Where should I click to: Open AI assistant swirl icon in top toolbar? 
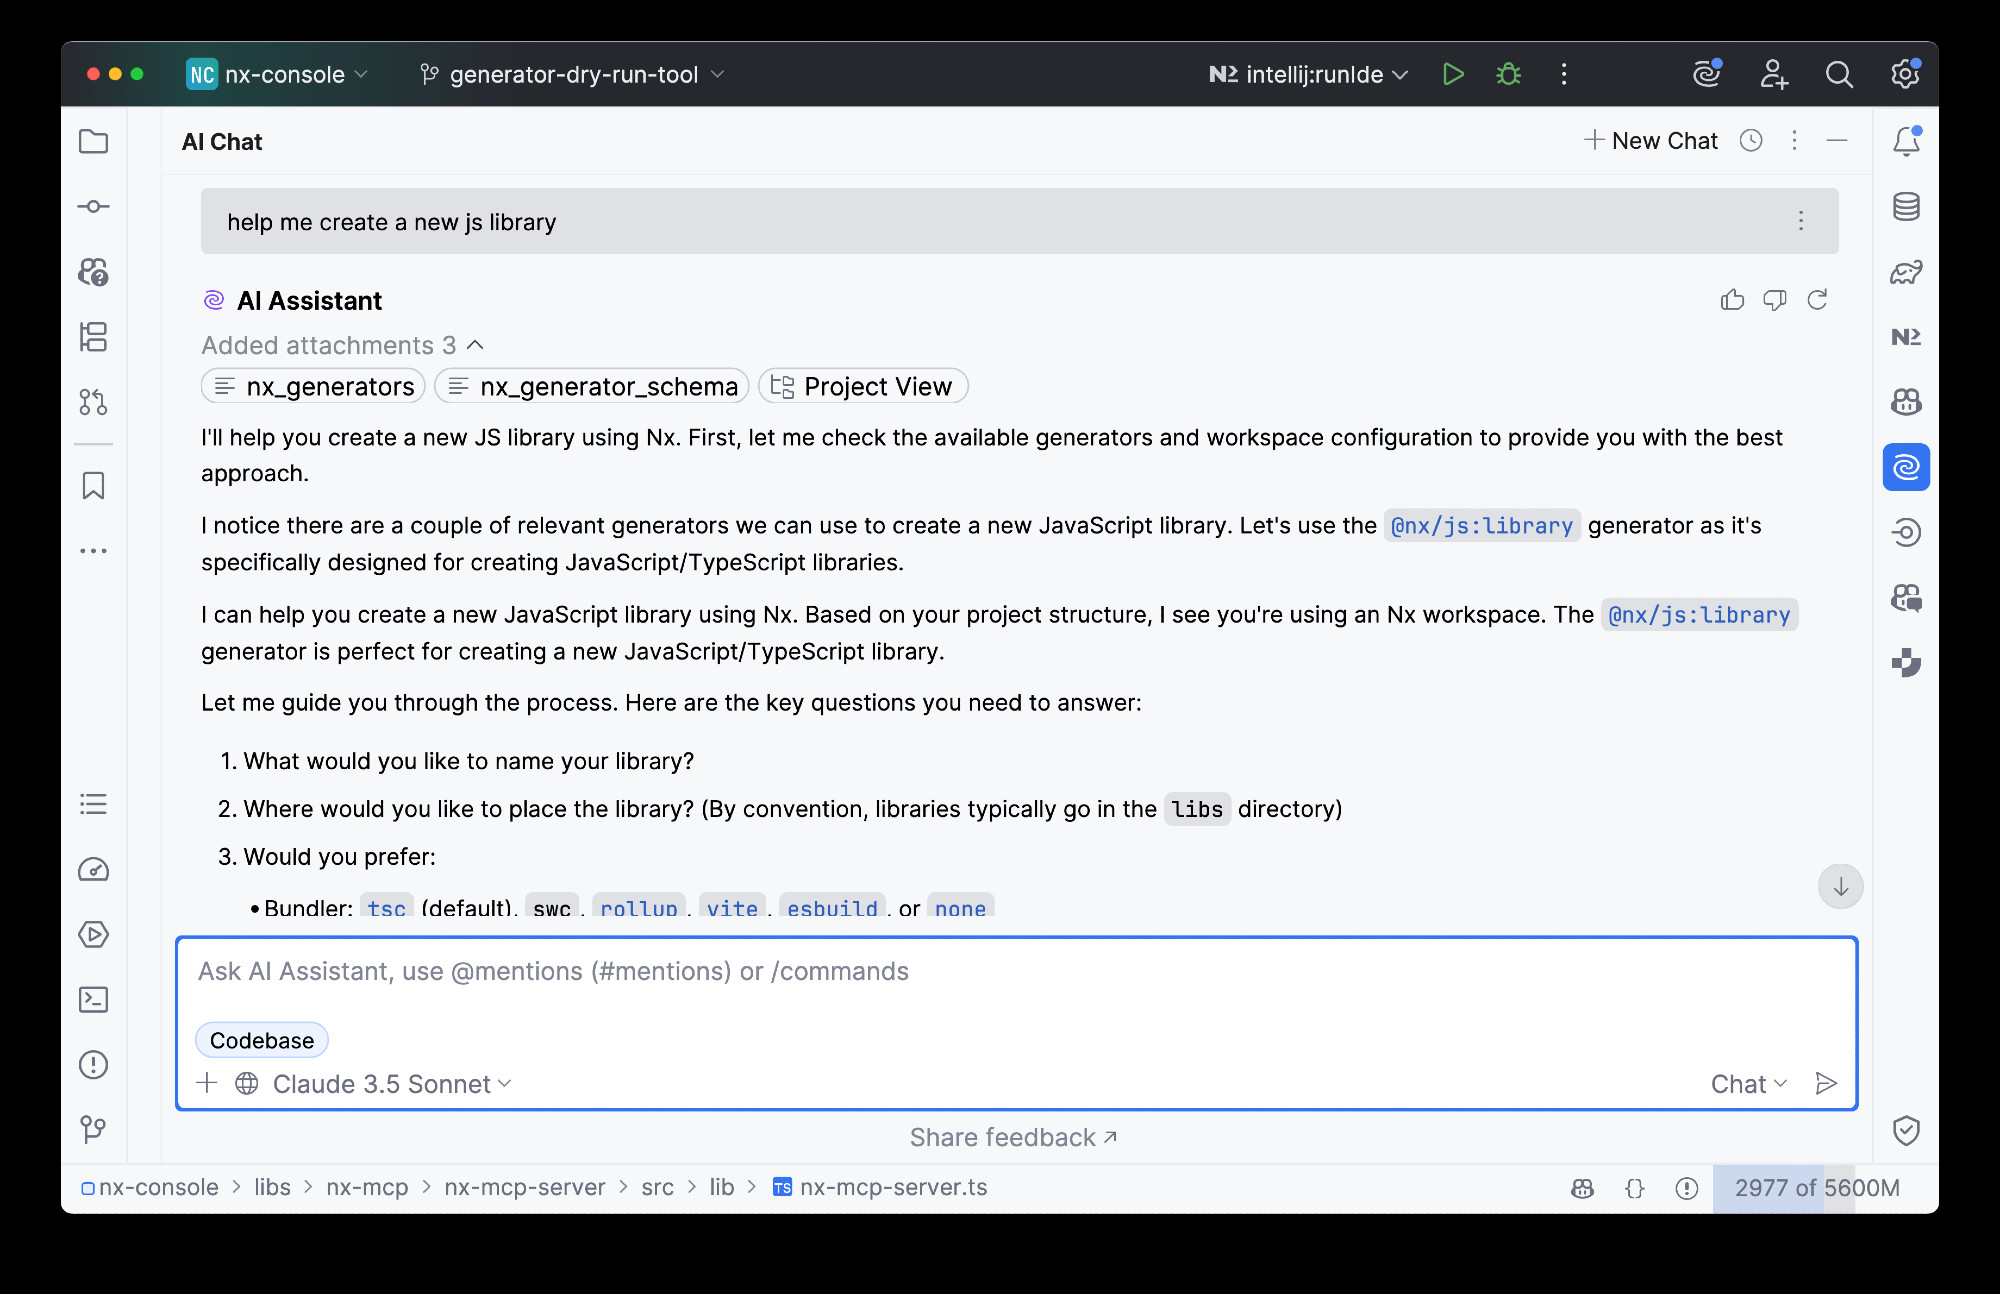coord(1707,74)
